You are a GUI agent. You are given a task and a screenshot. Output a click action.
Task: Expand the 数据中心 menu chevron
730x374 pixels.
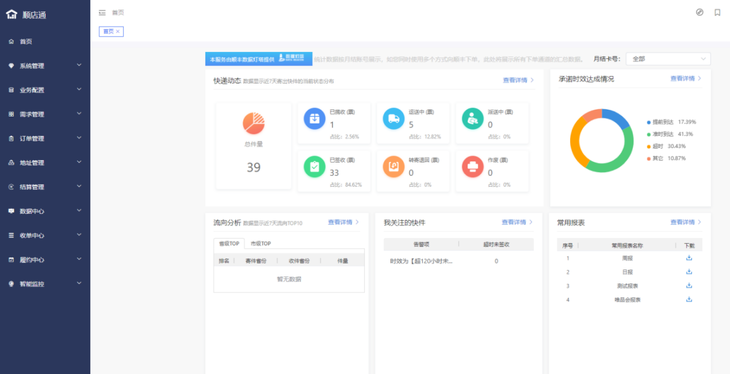(x=79, y=211)
